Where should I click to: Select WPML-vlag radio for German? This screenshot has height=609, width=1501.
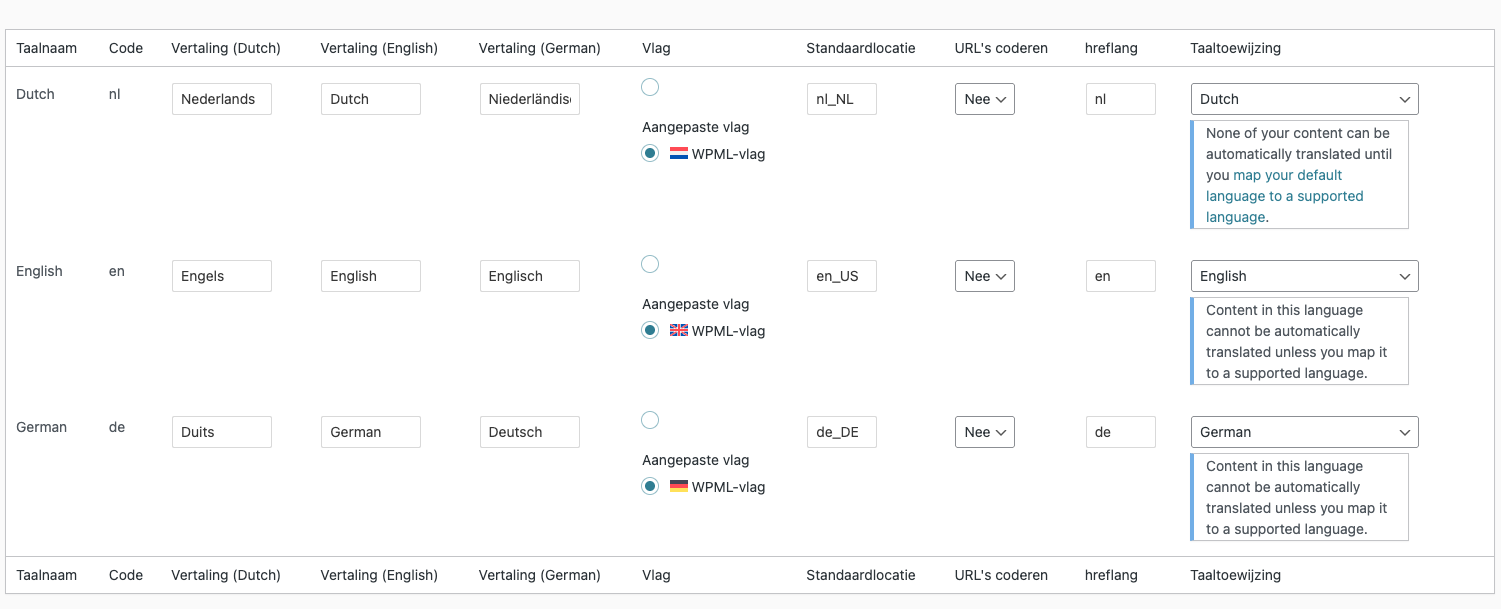(650, 487)
